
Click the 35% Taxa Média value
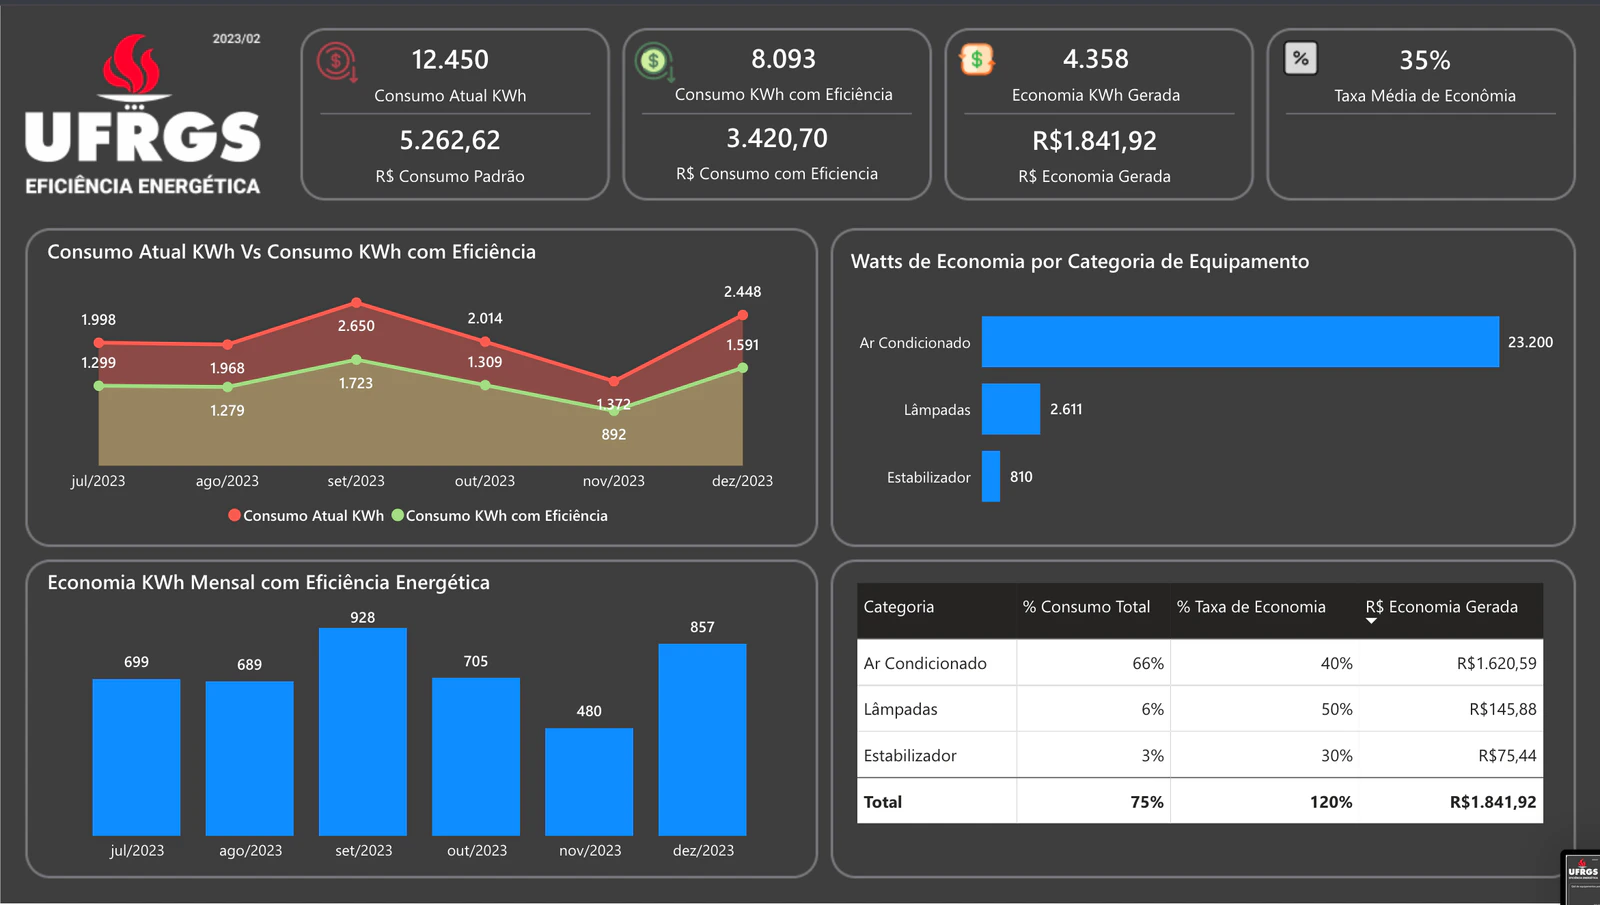[x=1424, y=60]
